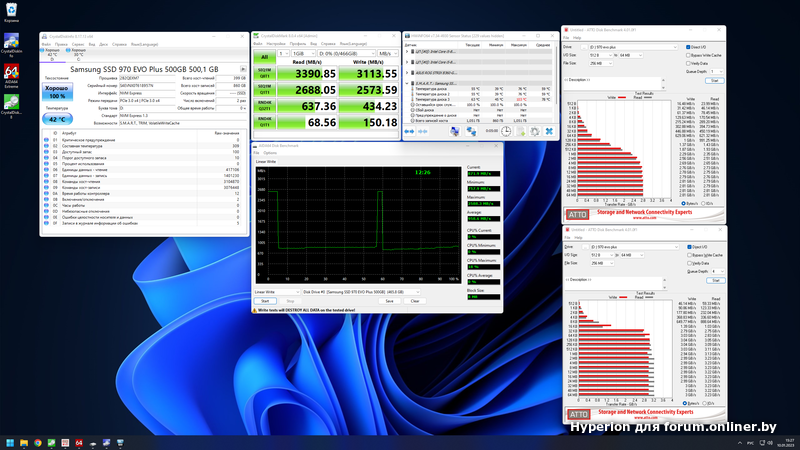Click Save in AIDA64 Disk Benchmark
800x450 pixels.
click(x=391, y=300)
